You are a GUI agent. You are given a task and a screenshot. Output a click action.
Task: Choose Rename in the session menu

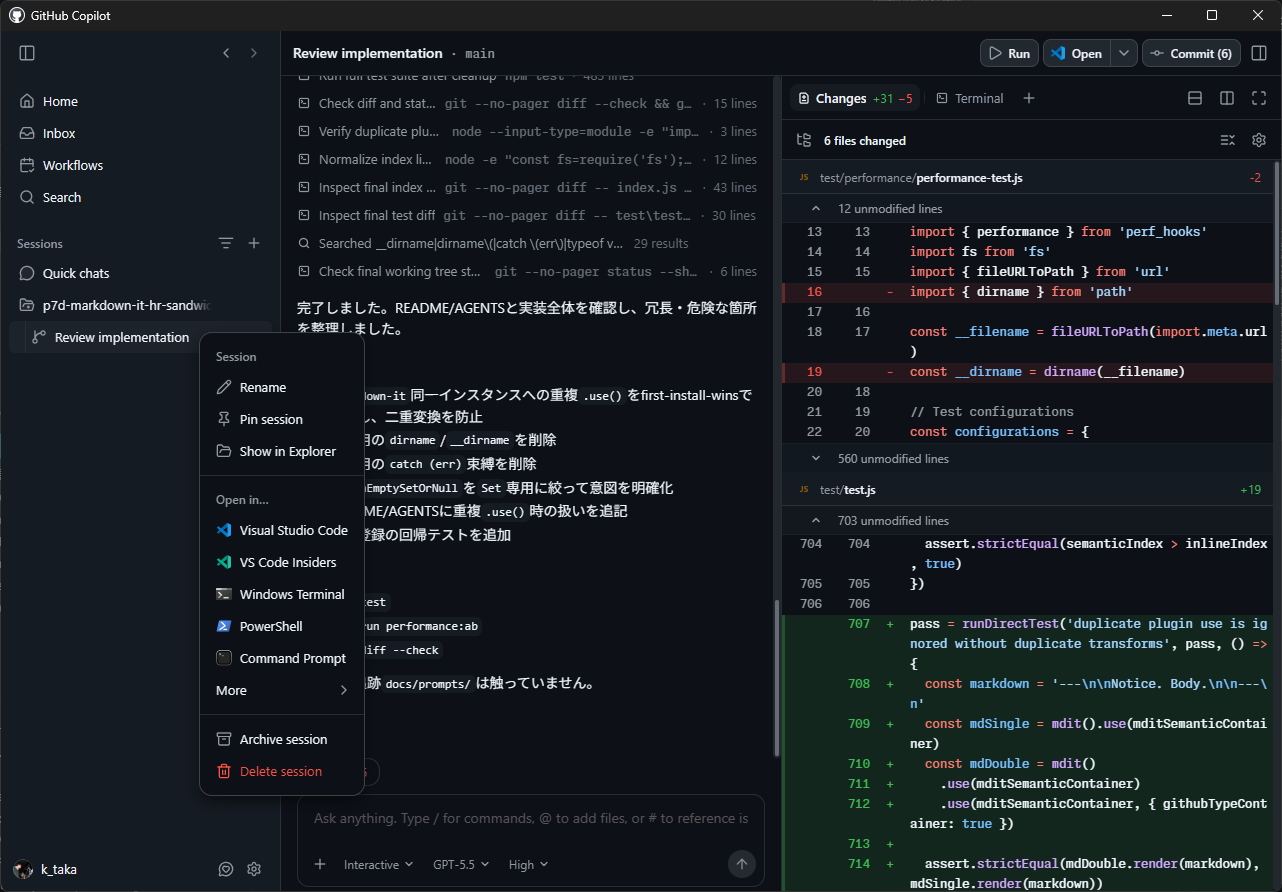tap(282, 387)
